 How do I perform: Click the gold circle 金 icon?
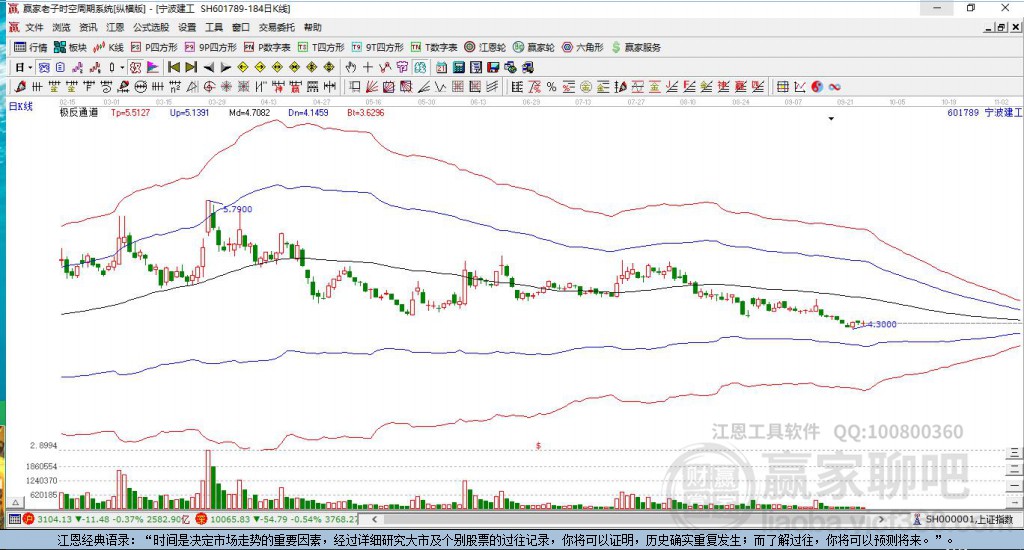coord(586,87)
